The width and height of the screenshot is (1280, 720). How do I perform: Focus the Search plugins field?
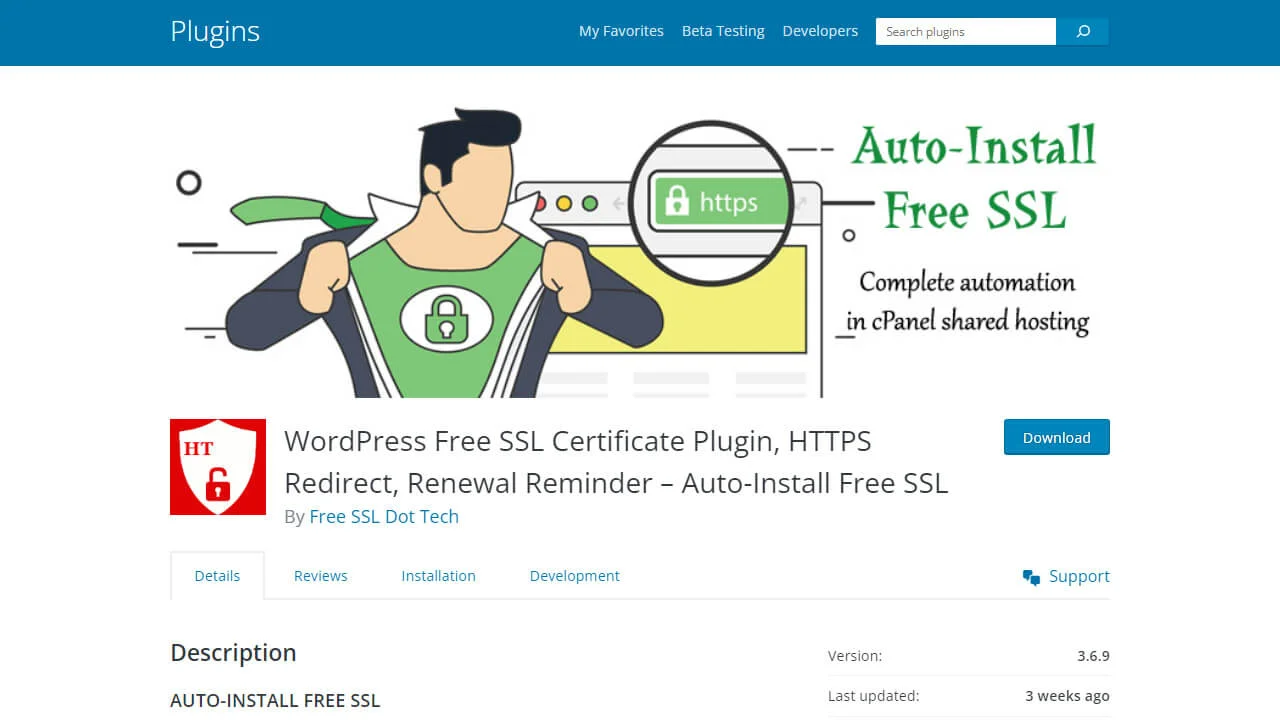coord(966,31)
